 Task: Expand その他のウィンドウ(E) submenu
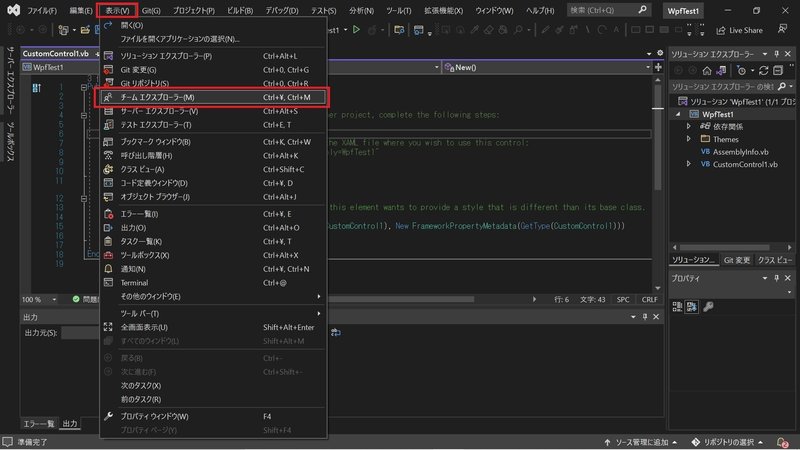click(212, 296)
